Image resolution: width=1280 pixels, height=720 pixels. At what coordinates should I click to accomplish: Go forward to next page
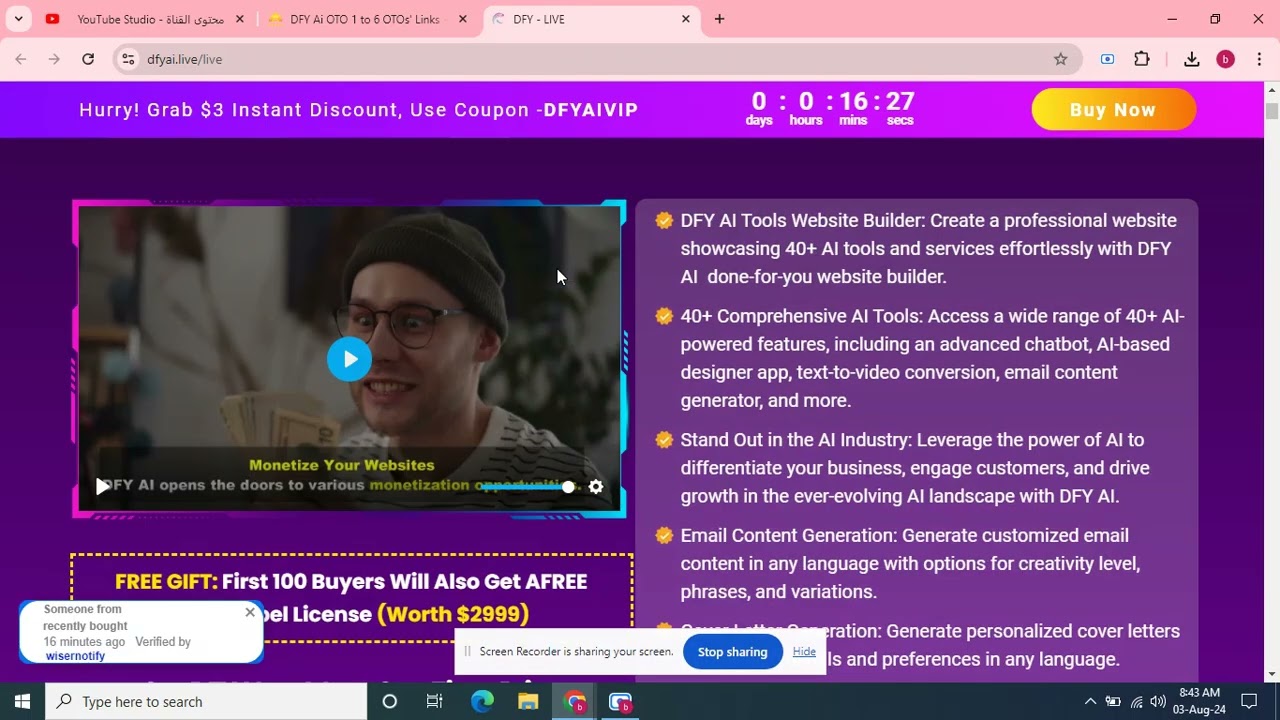coord(54,59)
